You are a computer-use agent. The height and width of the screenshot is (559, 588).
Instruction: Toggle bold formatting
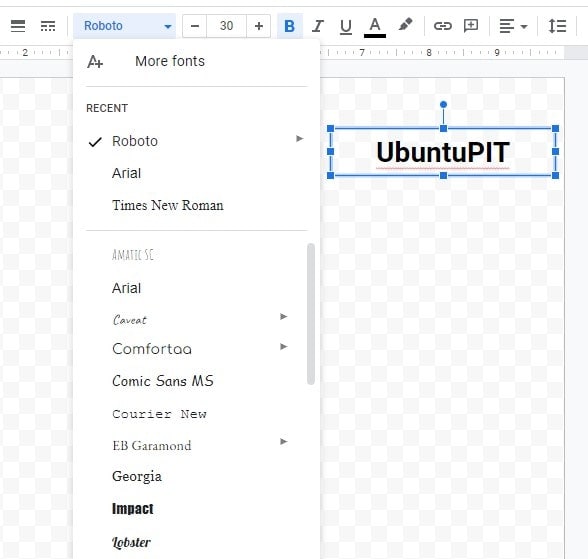pyautogui.click(x=289, y=26)
